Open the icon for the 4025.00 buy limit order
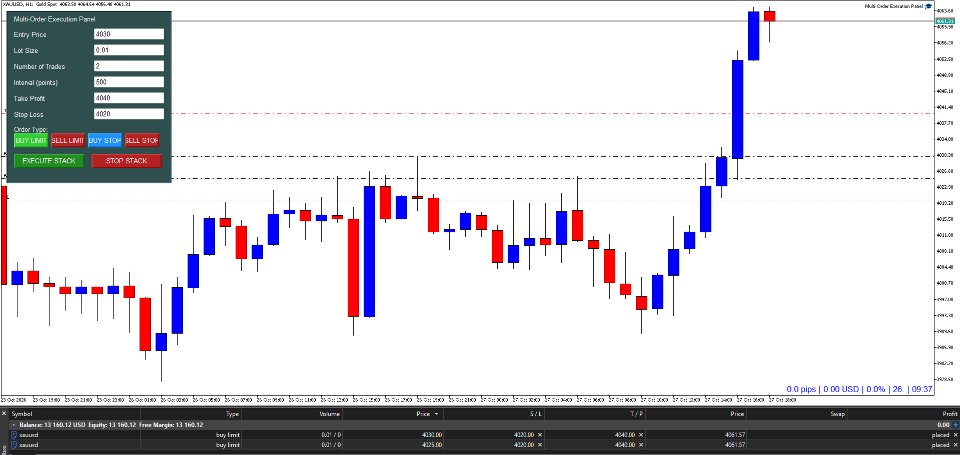Viewport: 960px width, 455px height. (x=14, y=445)
